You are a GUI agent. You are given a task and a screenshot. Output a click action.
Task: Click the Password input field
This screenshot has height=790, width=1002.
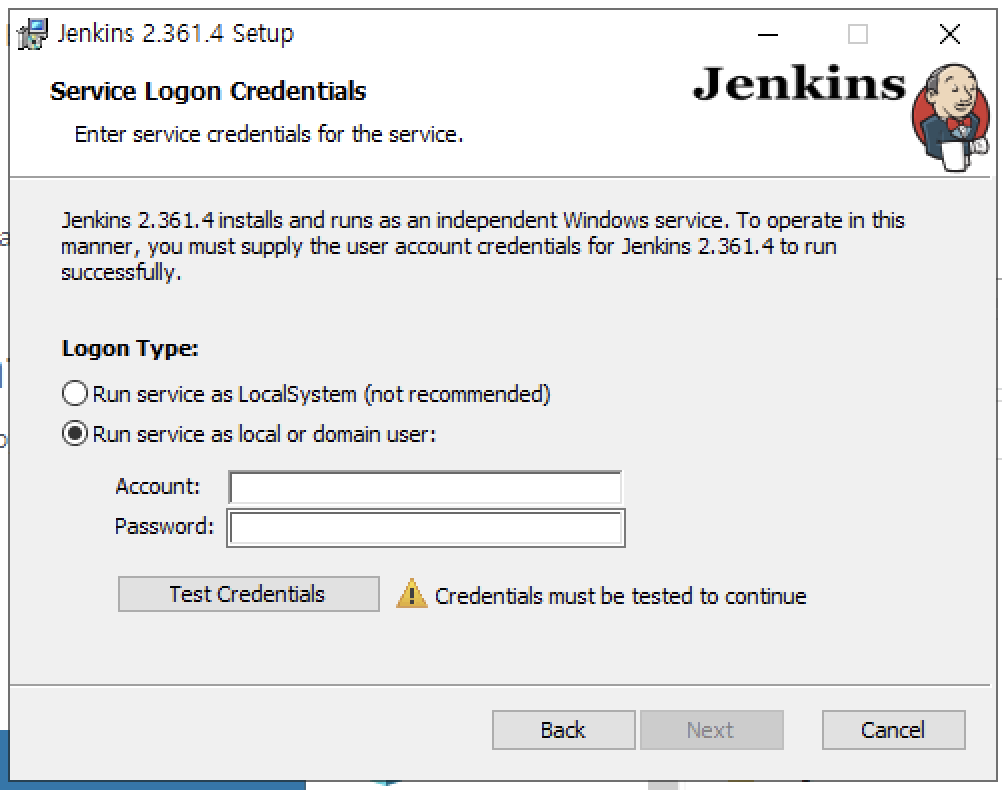pyautogui.click(x=426, y=528)
